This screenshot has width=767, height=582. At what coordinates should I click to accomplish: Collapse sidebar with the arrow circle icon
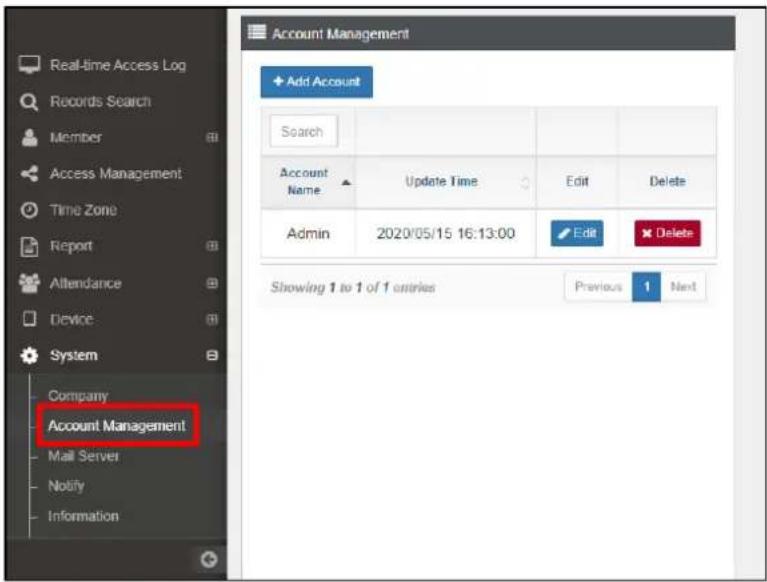tap(209, 559)
